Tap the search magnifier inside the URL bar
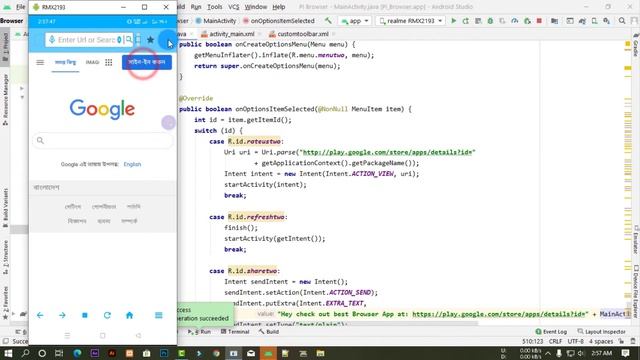 click(x=129, y=40)
